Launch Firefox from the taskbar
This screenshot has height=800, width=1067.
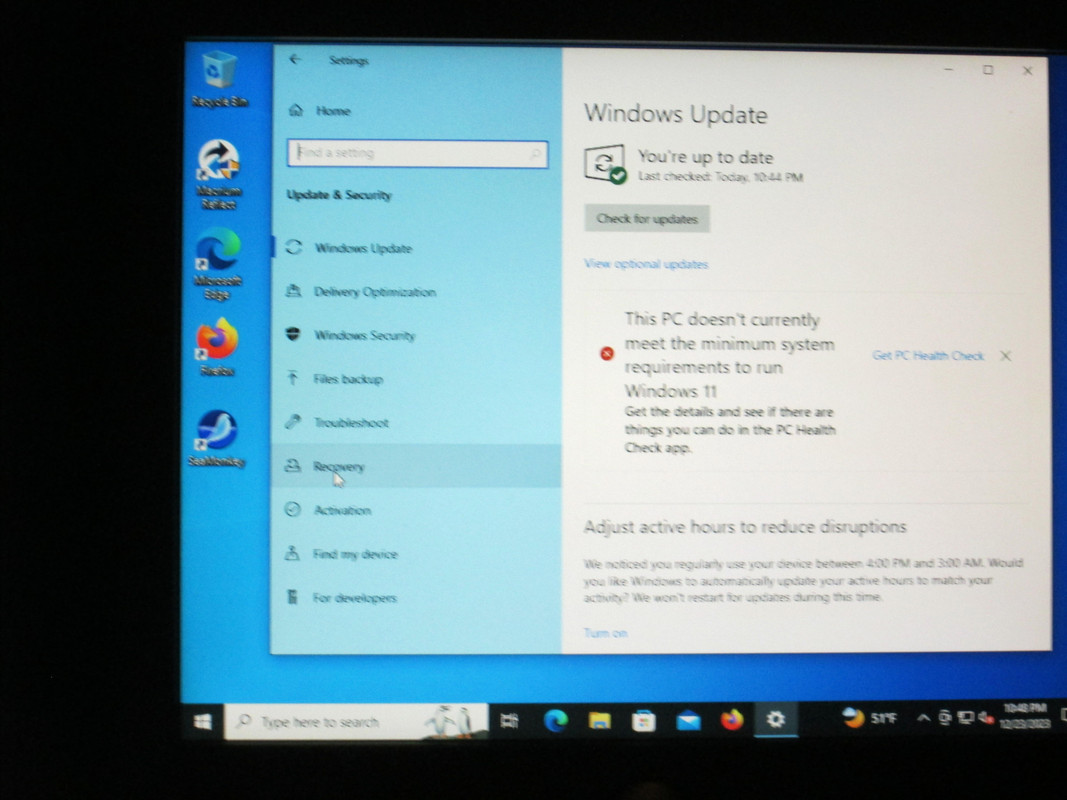[732, 719]
